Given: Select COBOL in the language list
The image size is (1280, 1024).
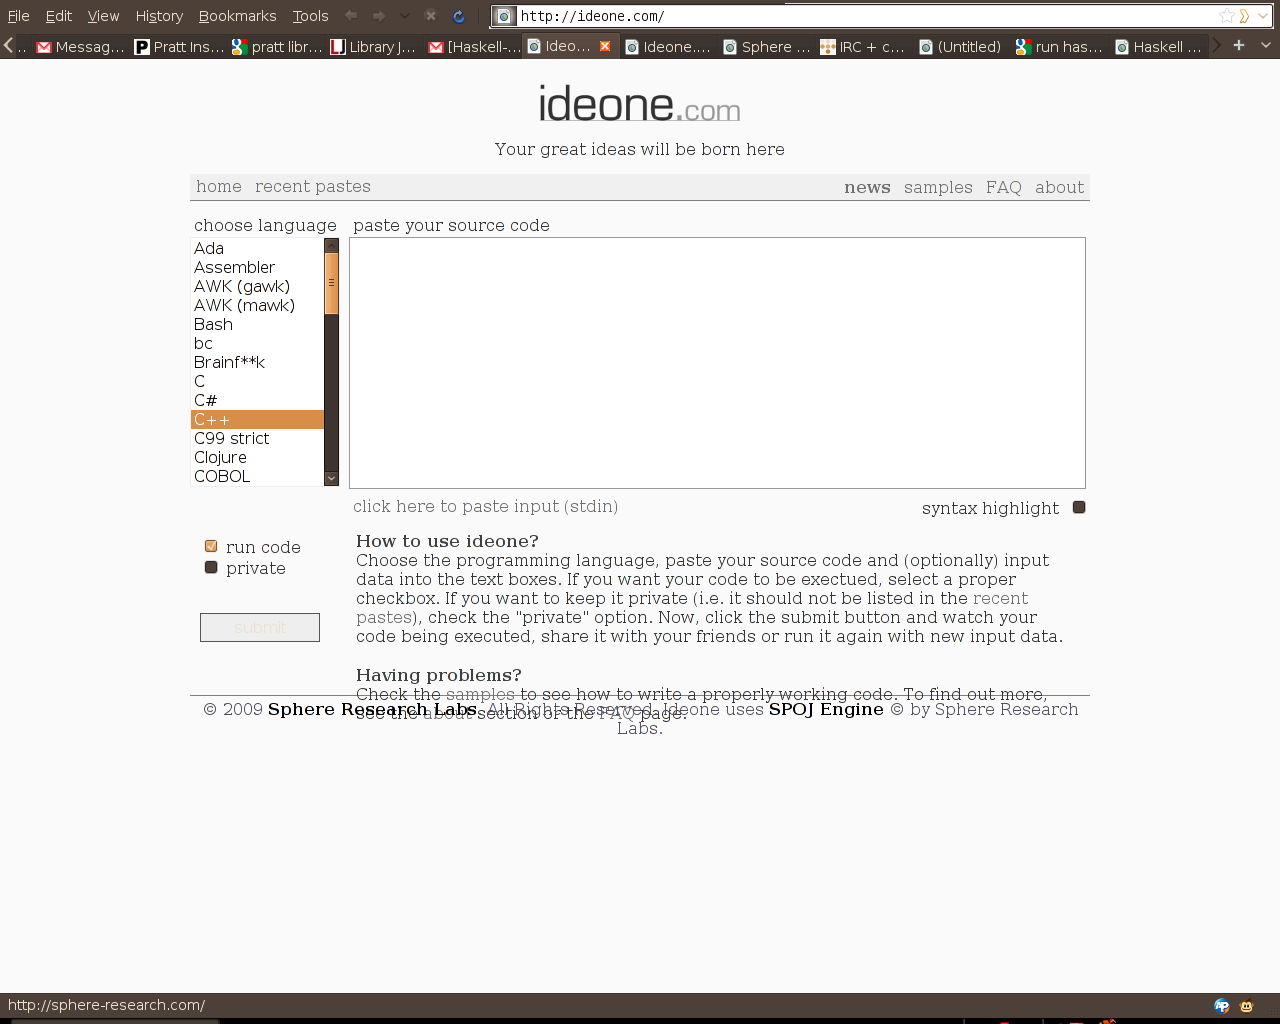Looking at the screenshot, I should click(x=257, y=476).
